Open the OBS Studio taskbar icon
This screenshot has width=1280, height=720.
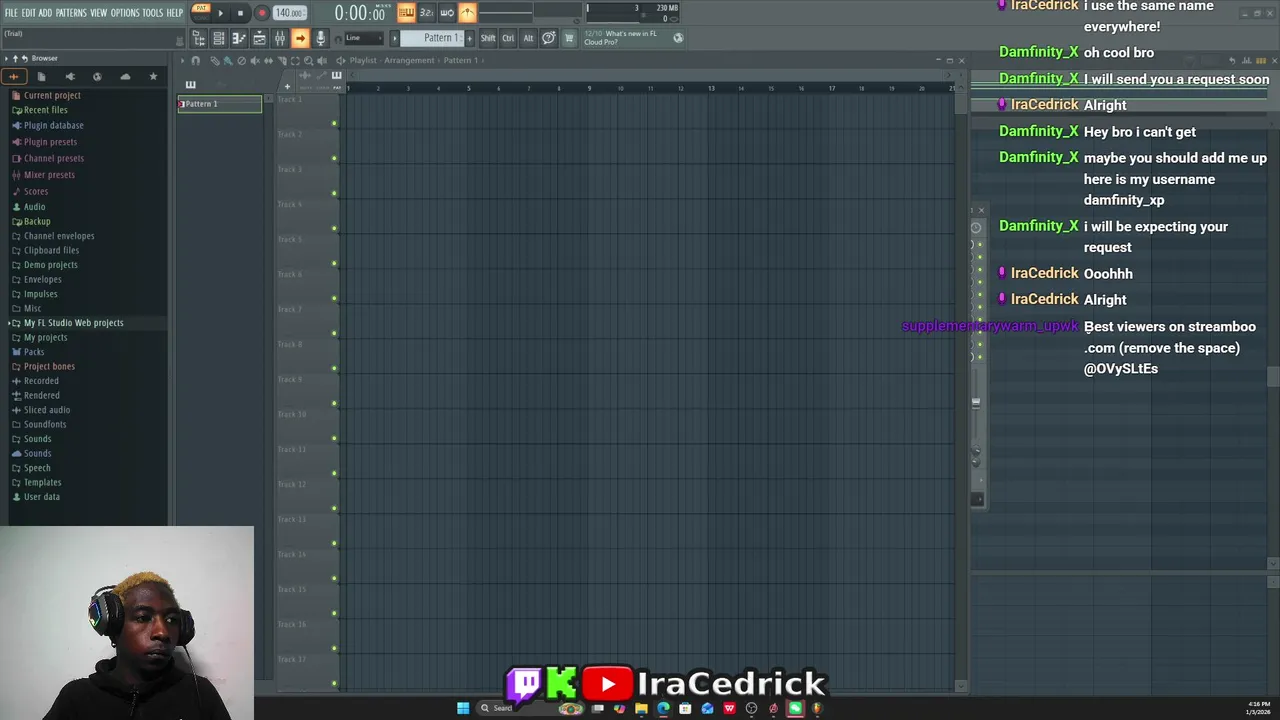pyautogui.click(x=751, y=708)
